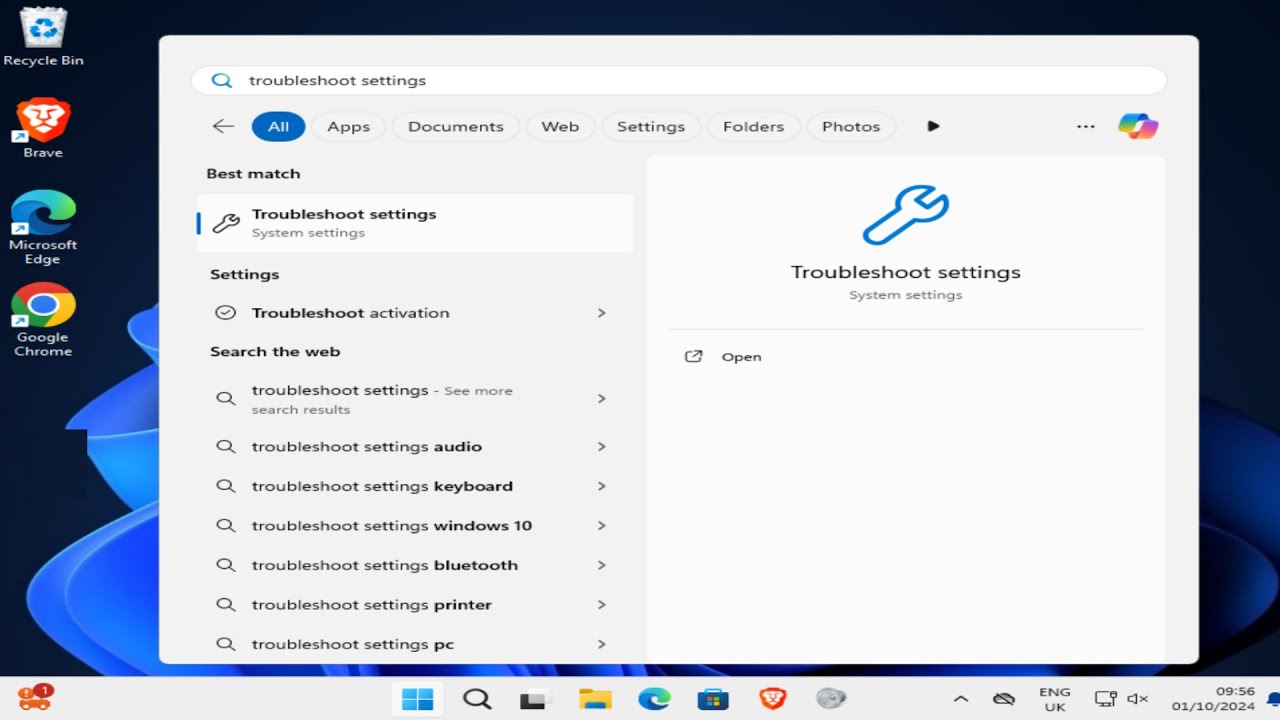Expand the pc suggestion chevron

[x=601, y=644]
